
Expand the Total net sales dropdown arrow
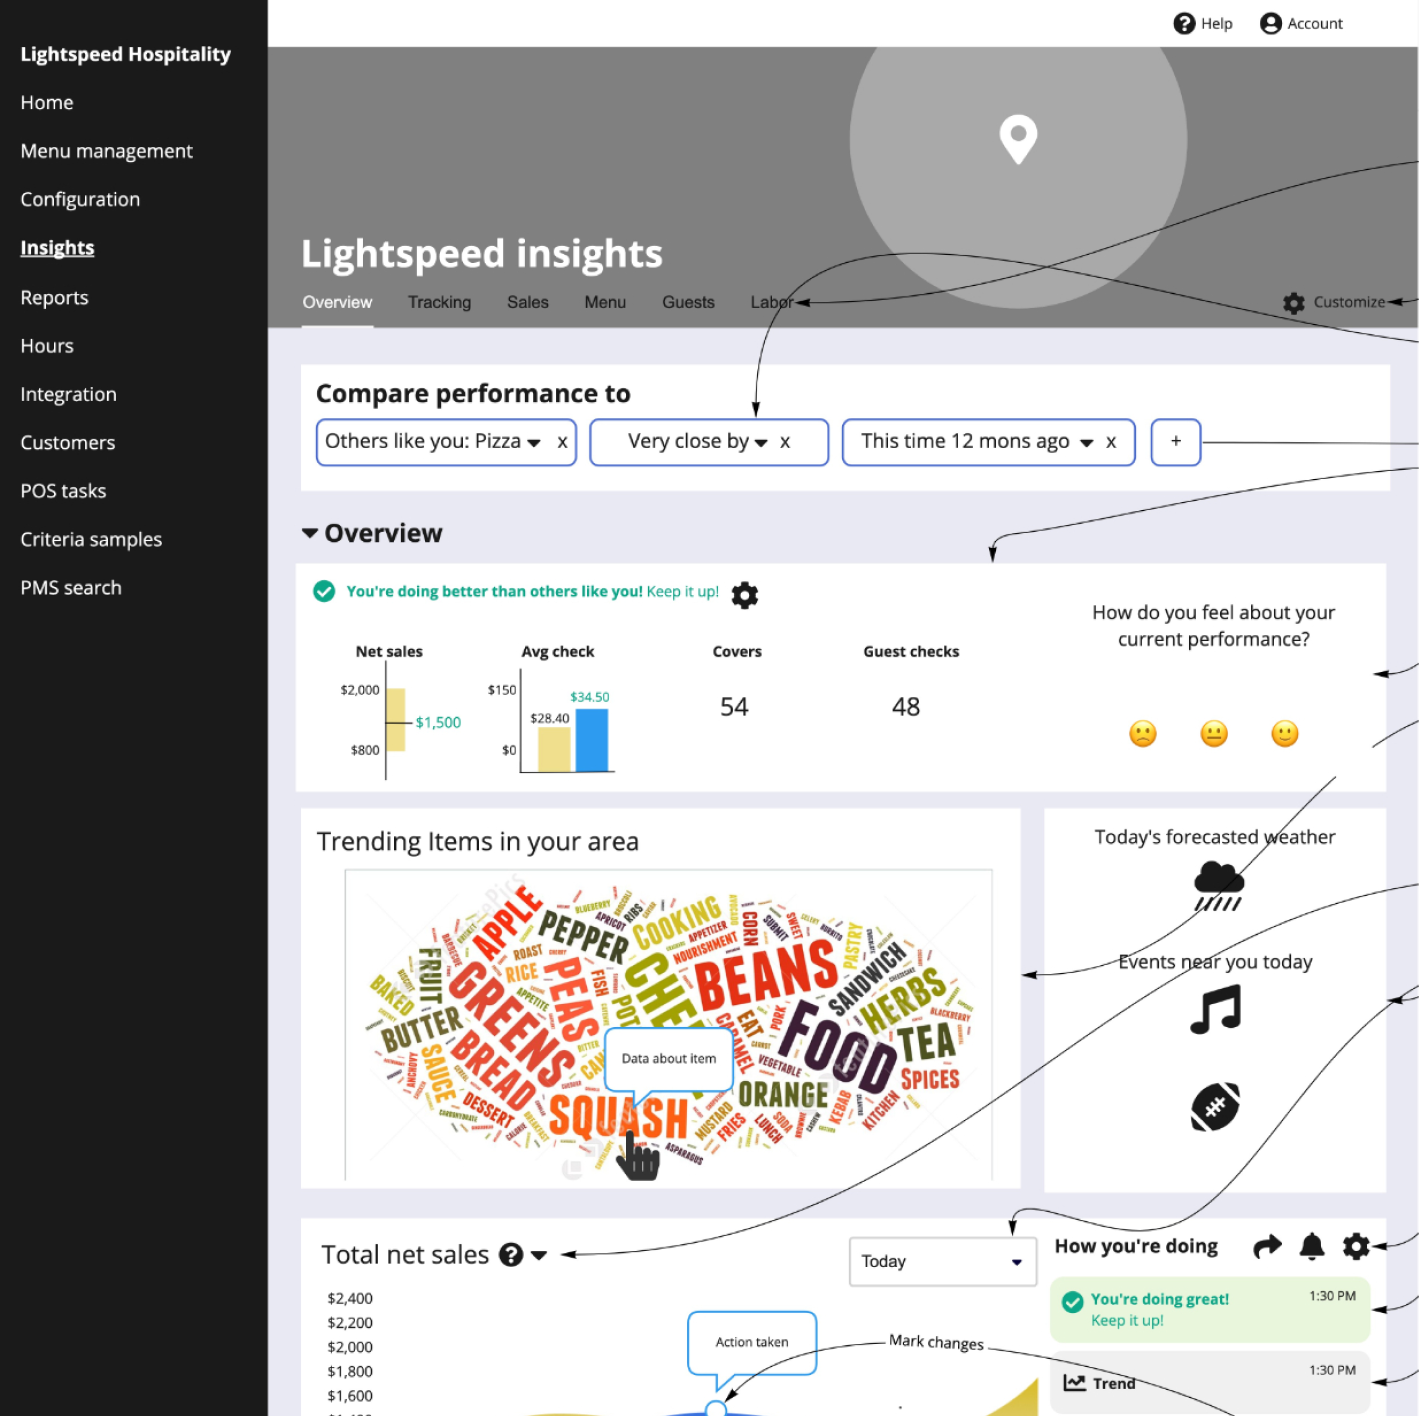[539, 1256]
